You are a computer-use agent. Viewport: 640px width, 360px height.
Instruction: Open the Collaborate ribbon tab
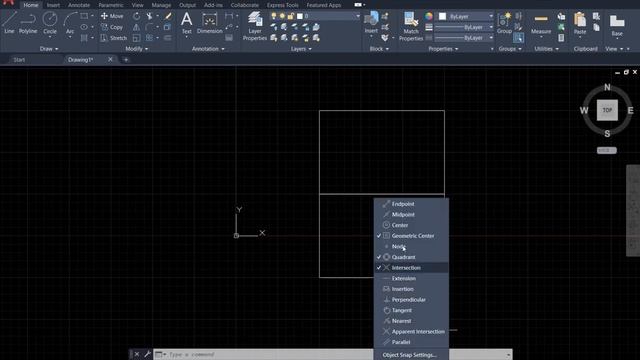coord(244,5)
